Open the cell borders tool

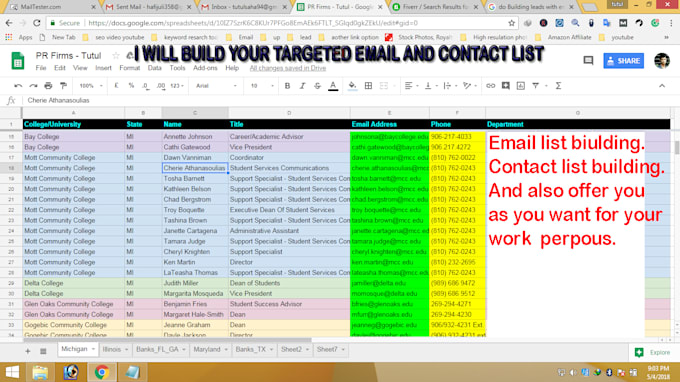(x=368, y=86)
